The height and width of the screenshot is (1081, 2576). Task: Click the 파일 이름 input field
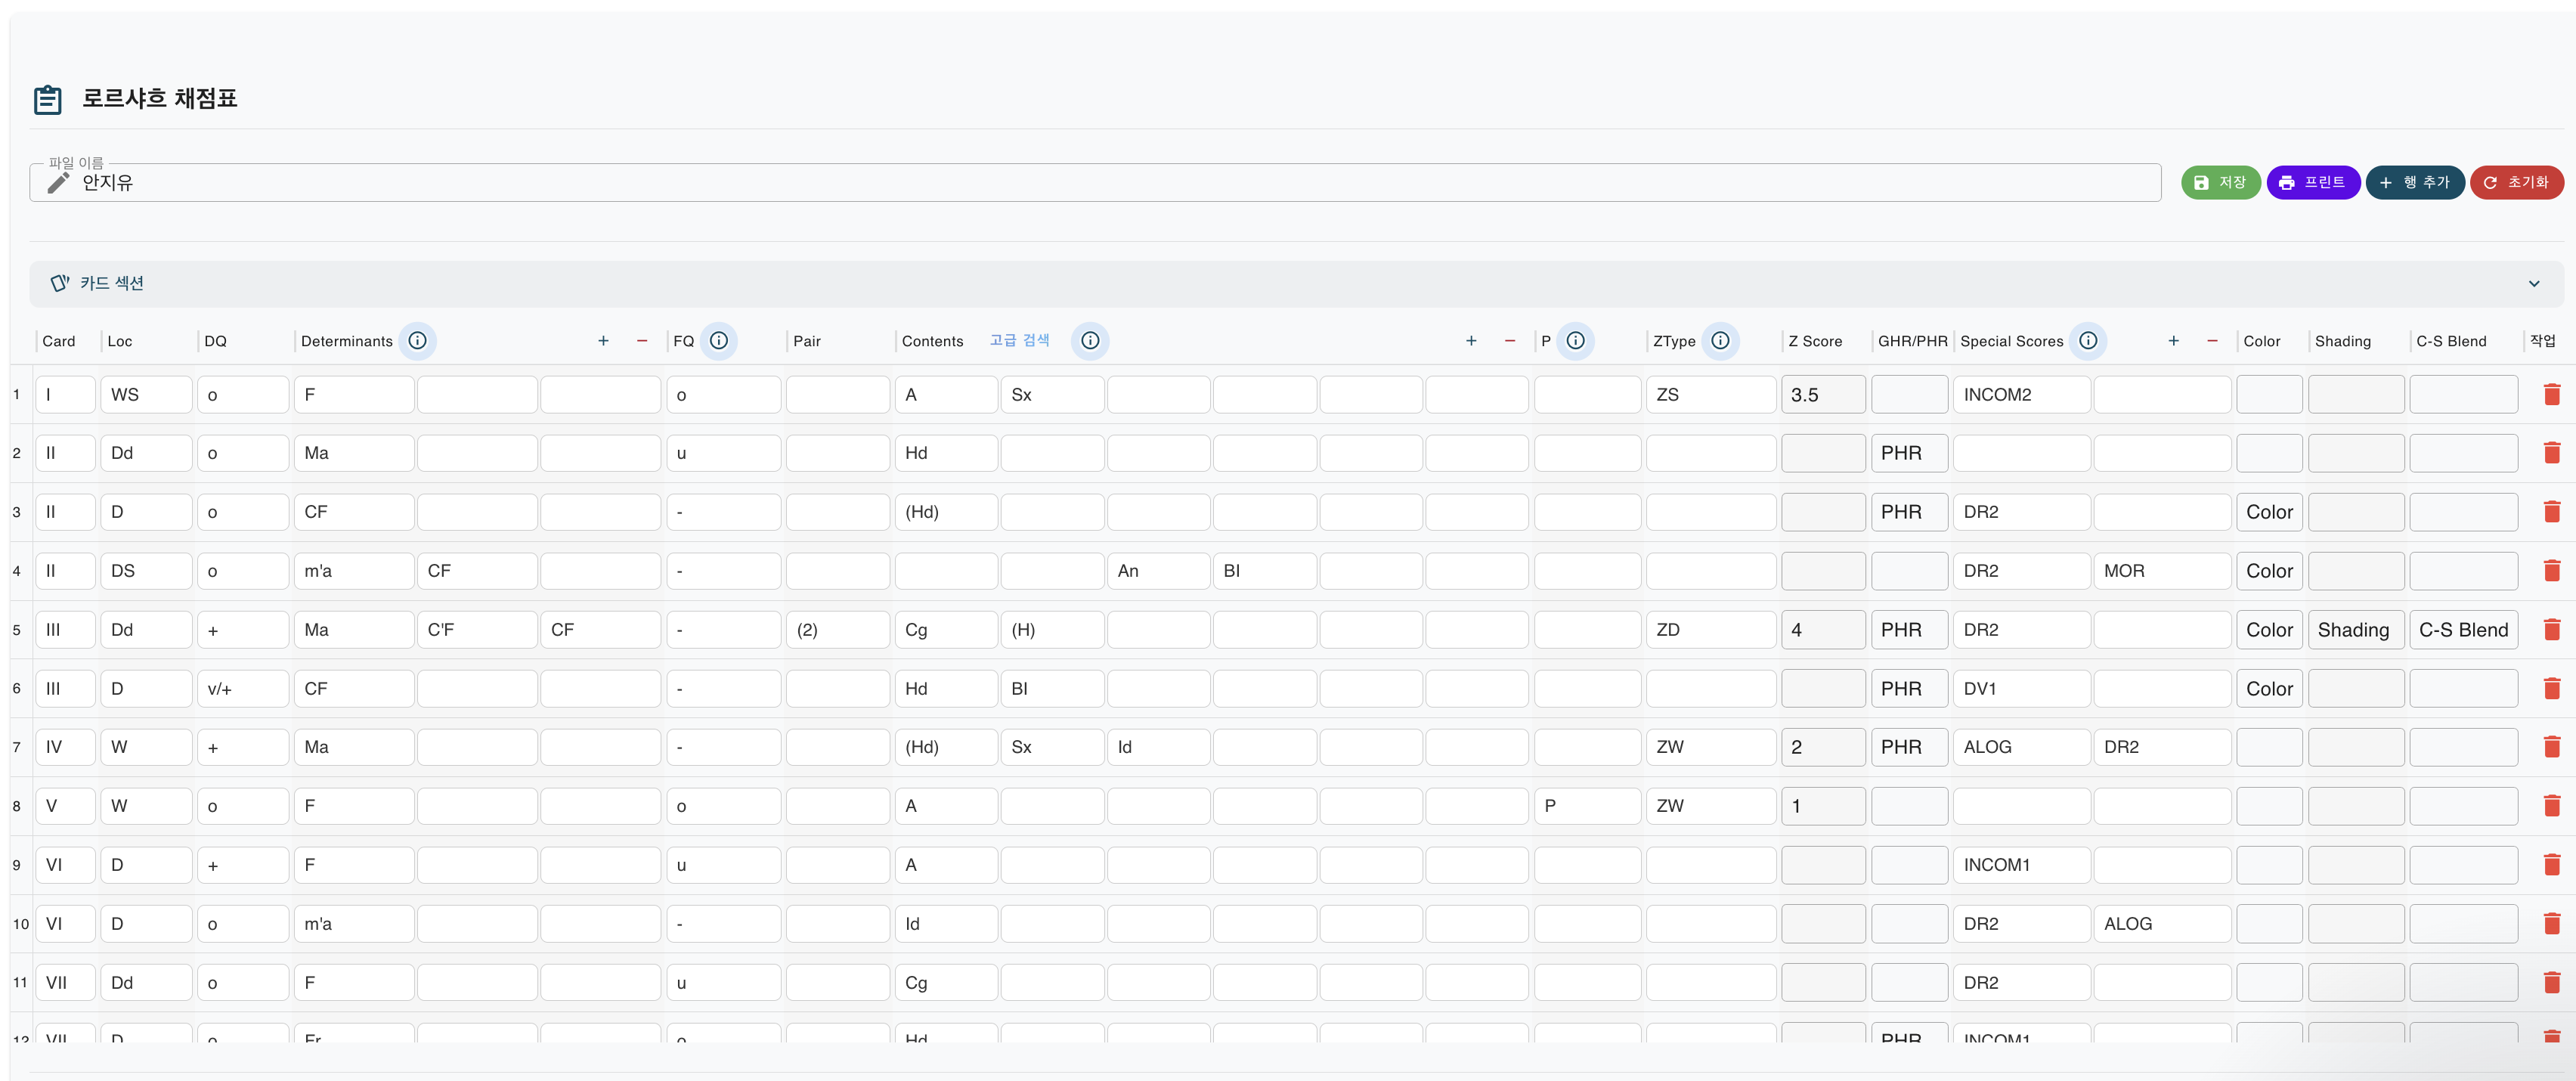[x=1100, y=183]
